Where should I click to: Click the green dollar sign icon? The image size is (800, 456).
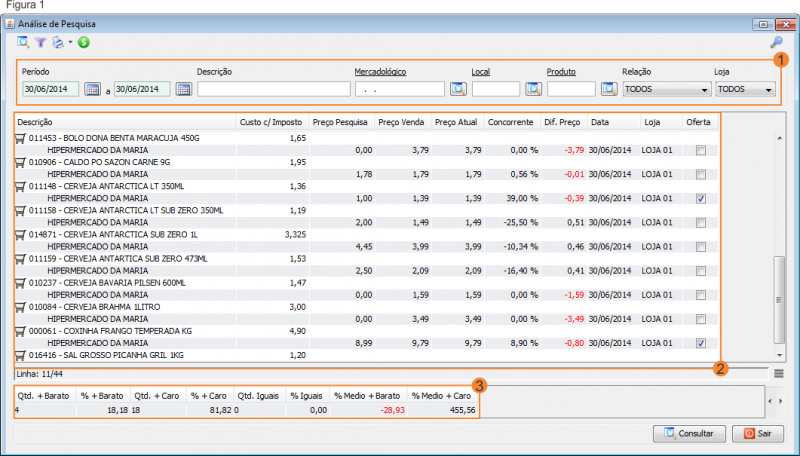tap(83, 43)
